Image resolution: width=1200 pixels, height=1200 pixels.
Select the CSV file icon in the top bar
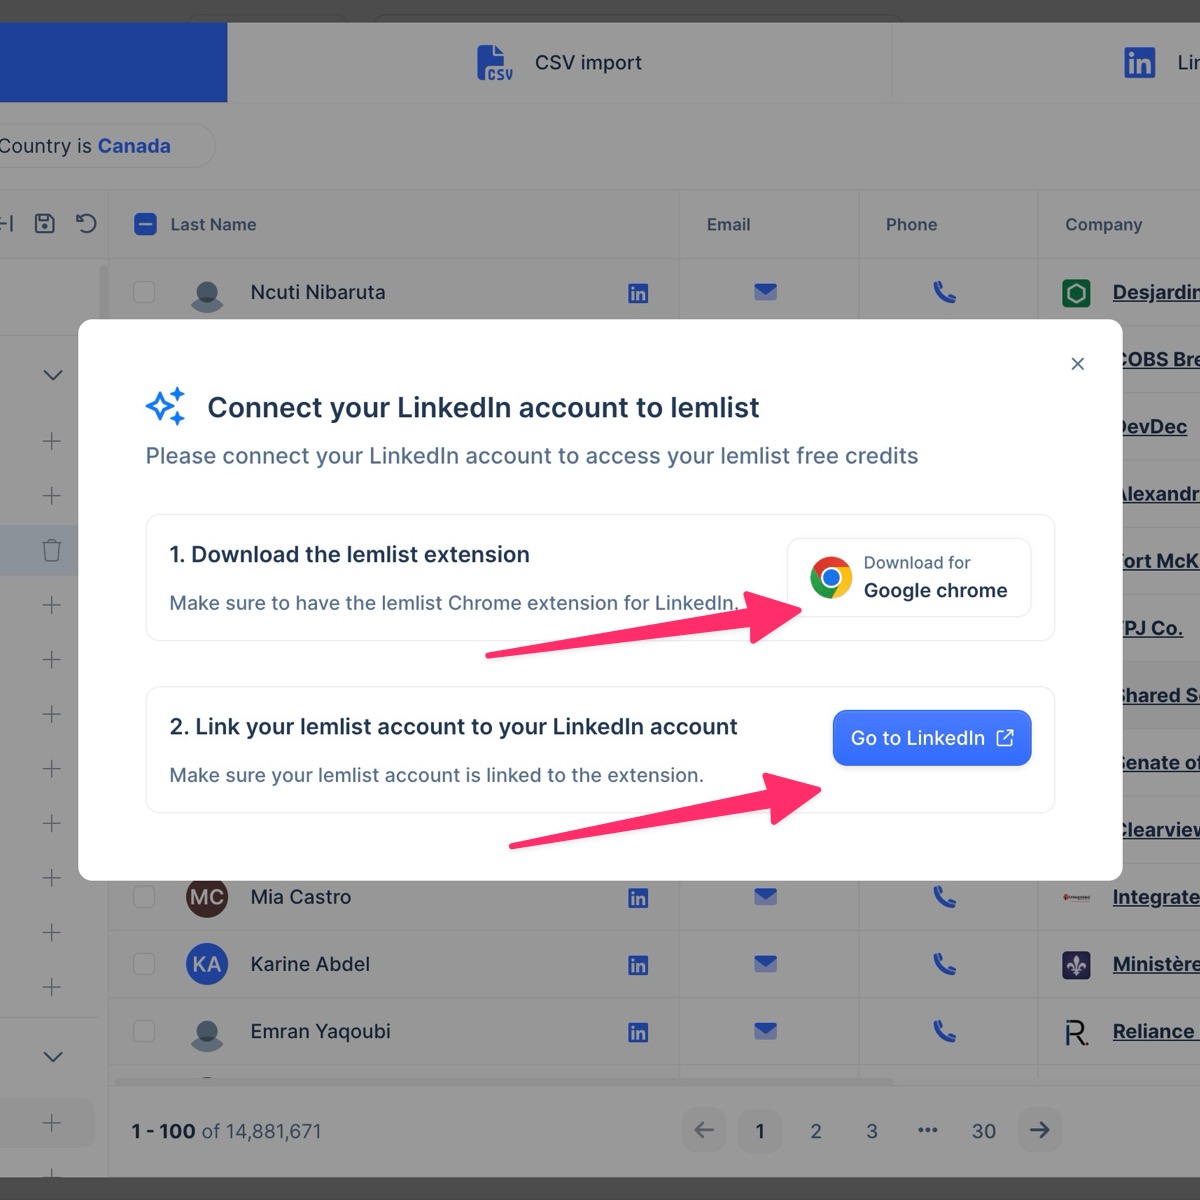click(x=494, y=62)
